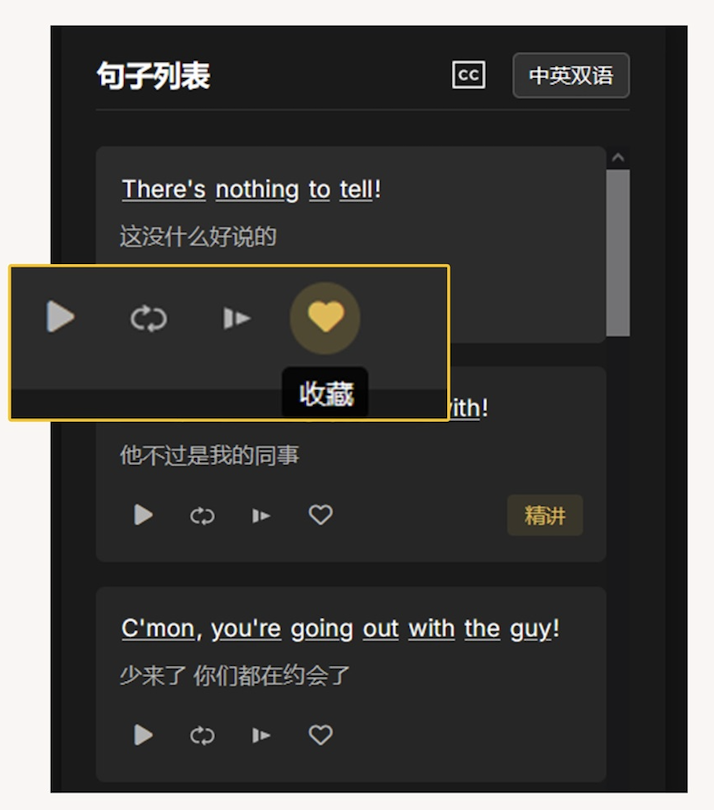The height and width of the screenshot is (810, 714).
Task: Play the '他不过是我的同事' sentence
Action: click(143, 515)
